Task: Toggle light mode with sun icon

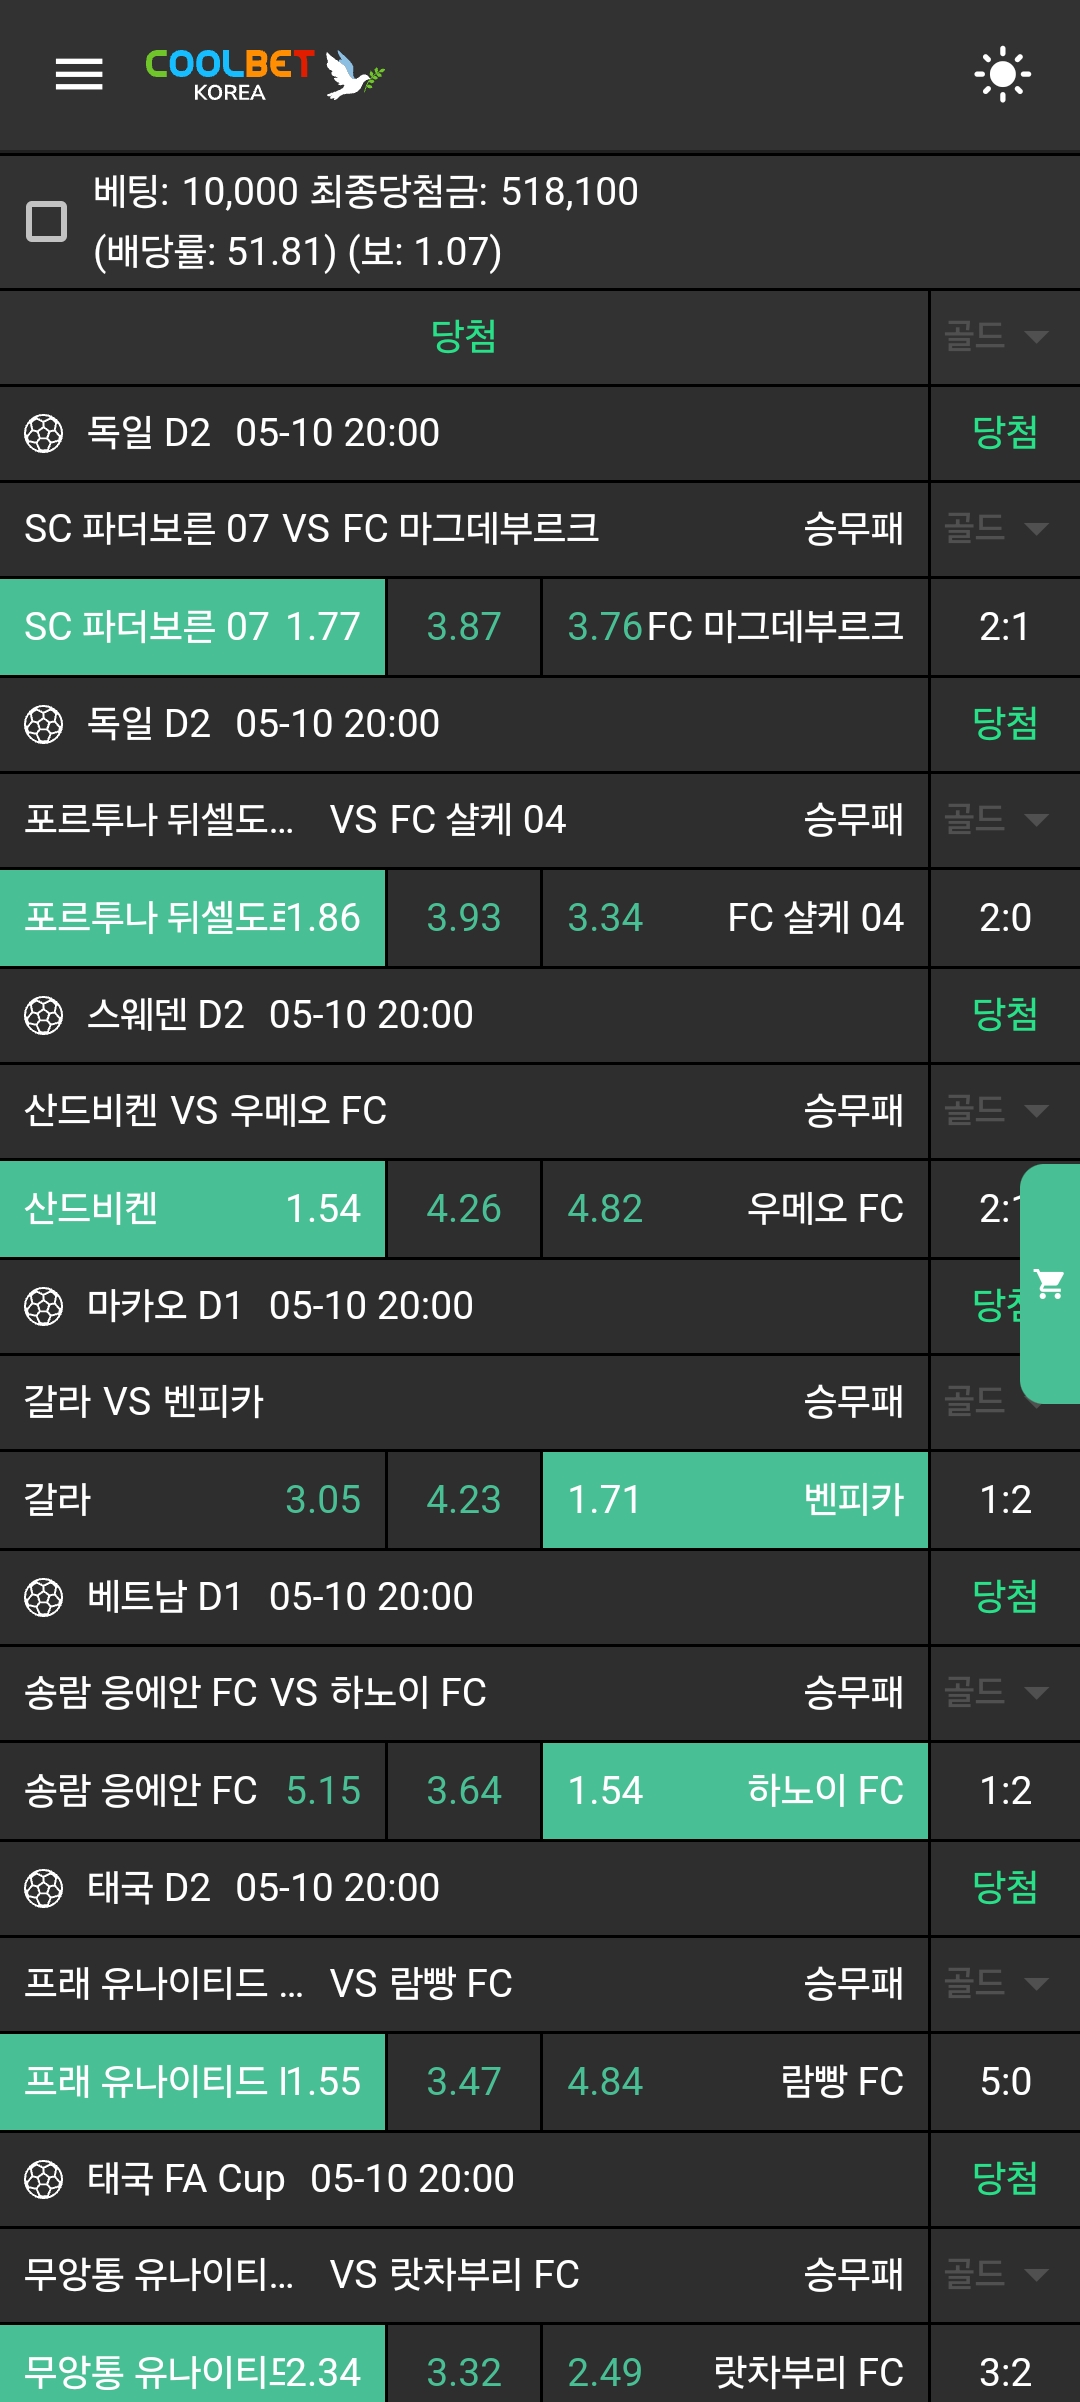Action: [x=1002, y=74]
